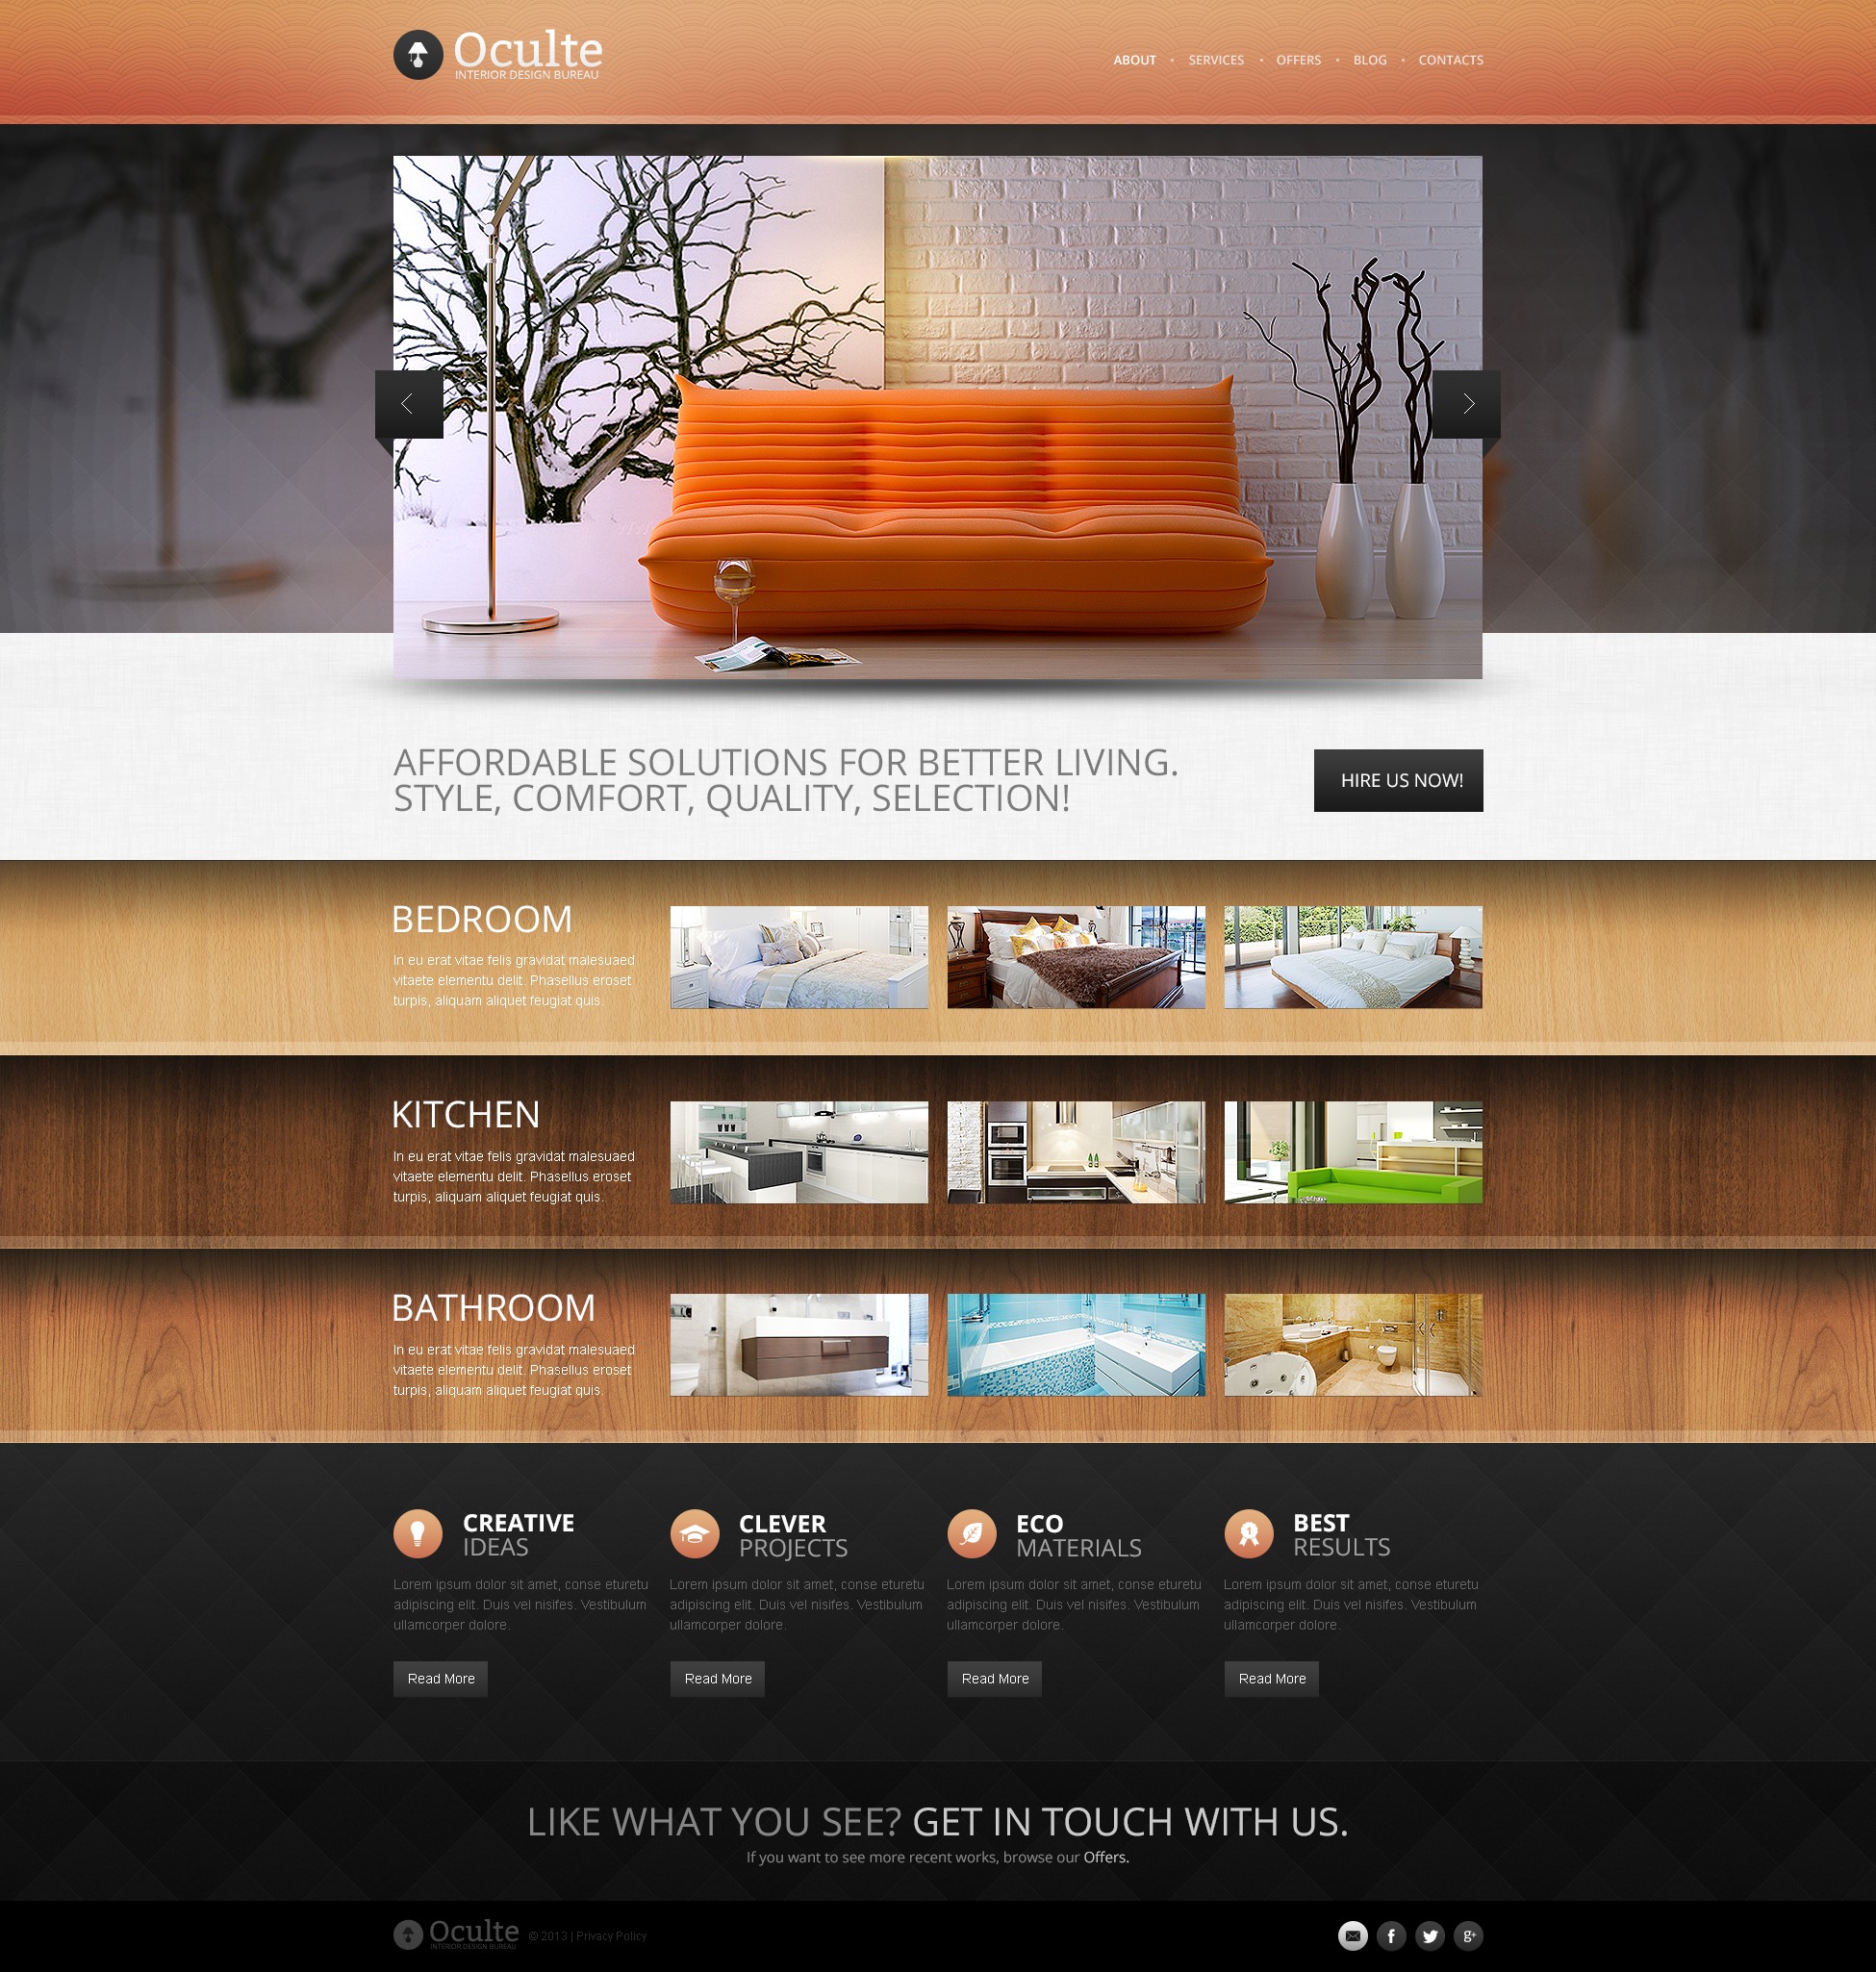Click the left arrow navigation icon
This screenshot has width=1876, height=1972.
pyautogui.click(x=407, y=401)
